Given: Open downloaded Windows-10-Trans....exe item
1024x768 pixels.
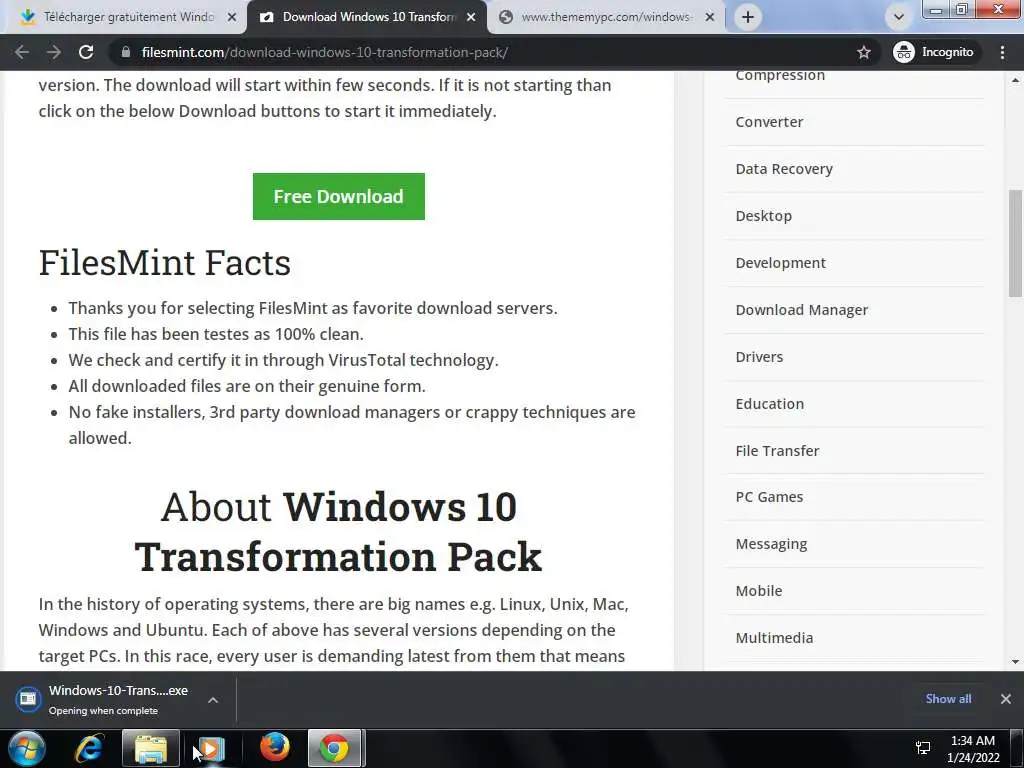Looking at the screenshot, I should click(118, 699).
